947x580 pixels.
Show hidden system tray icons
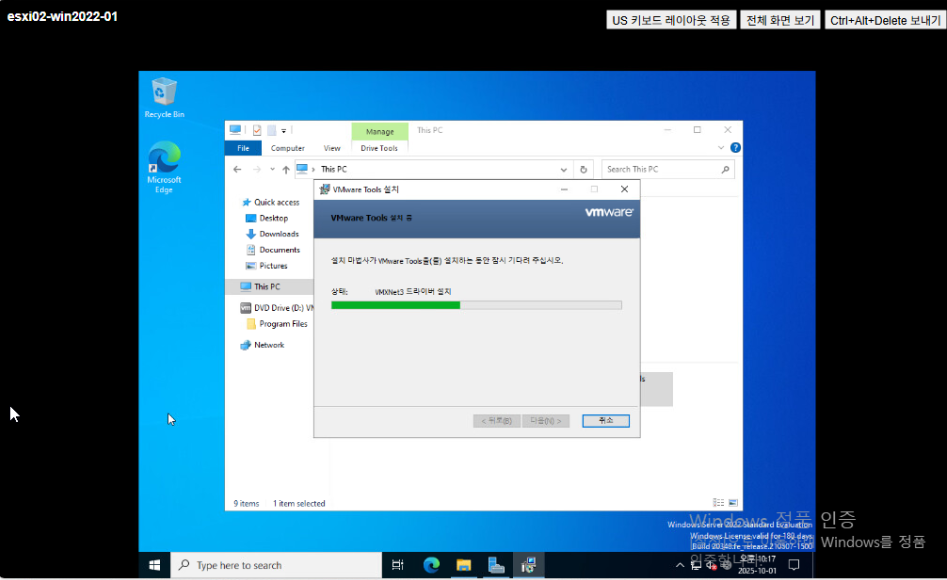click(680, 566)
